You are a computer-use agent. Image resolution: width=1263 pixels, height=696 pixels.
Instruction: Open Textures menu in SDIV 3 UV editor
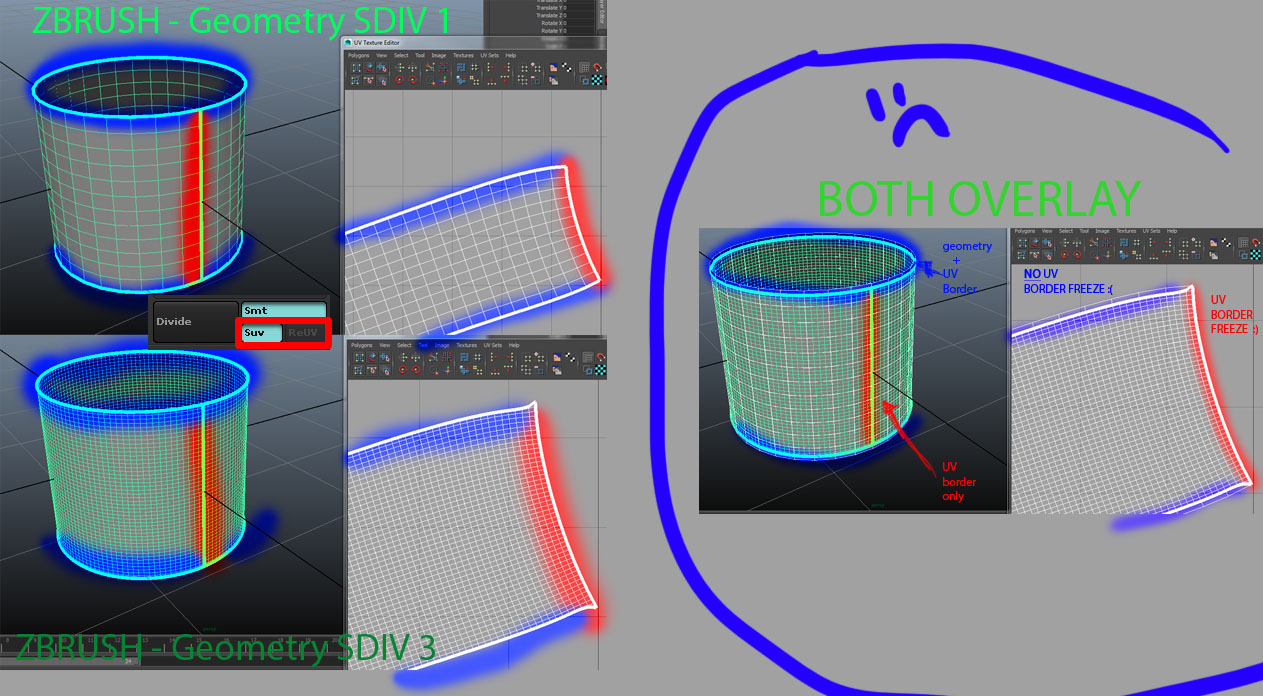(466, 345)
